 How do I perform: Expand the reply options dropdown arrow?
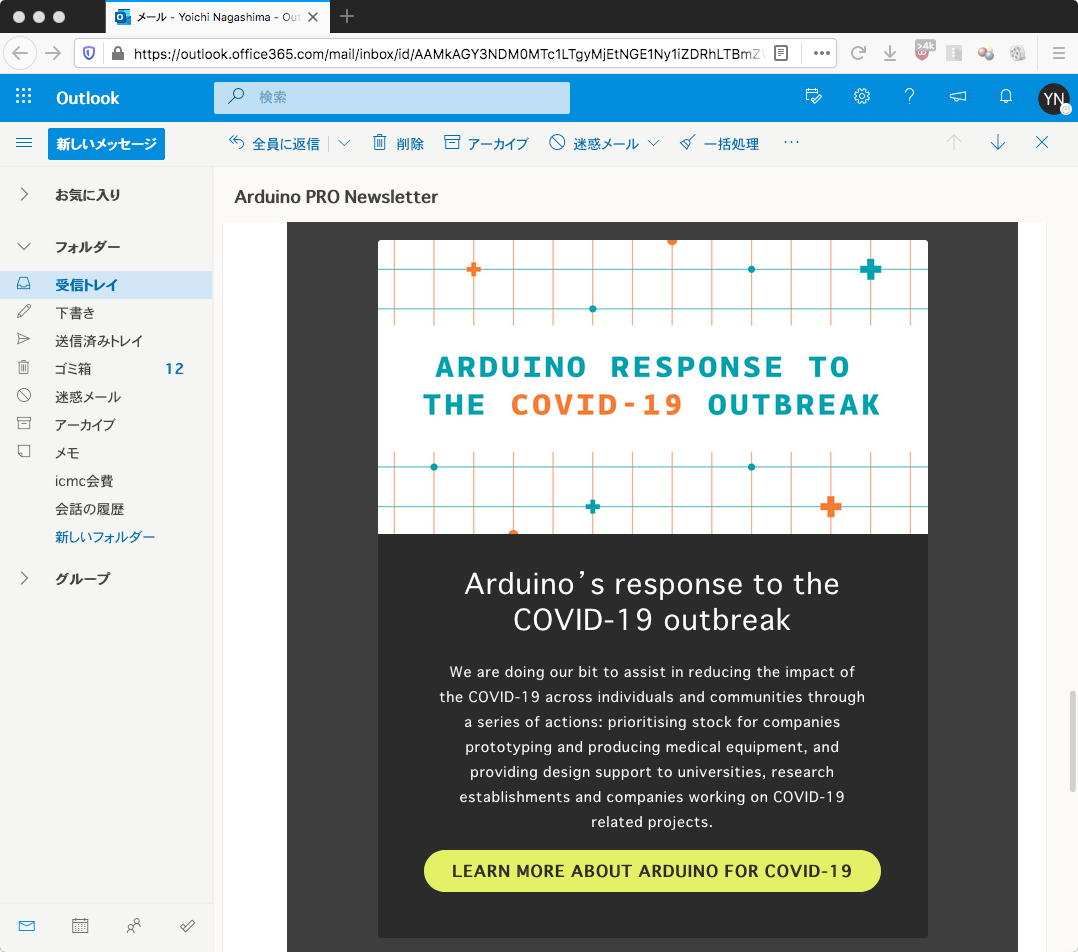pos(344,143)
